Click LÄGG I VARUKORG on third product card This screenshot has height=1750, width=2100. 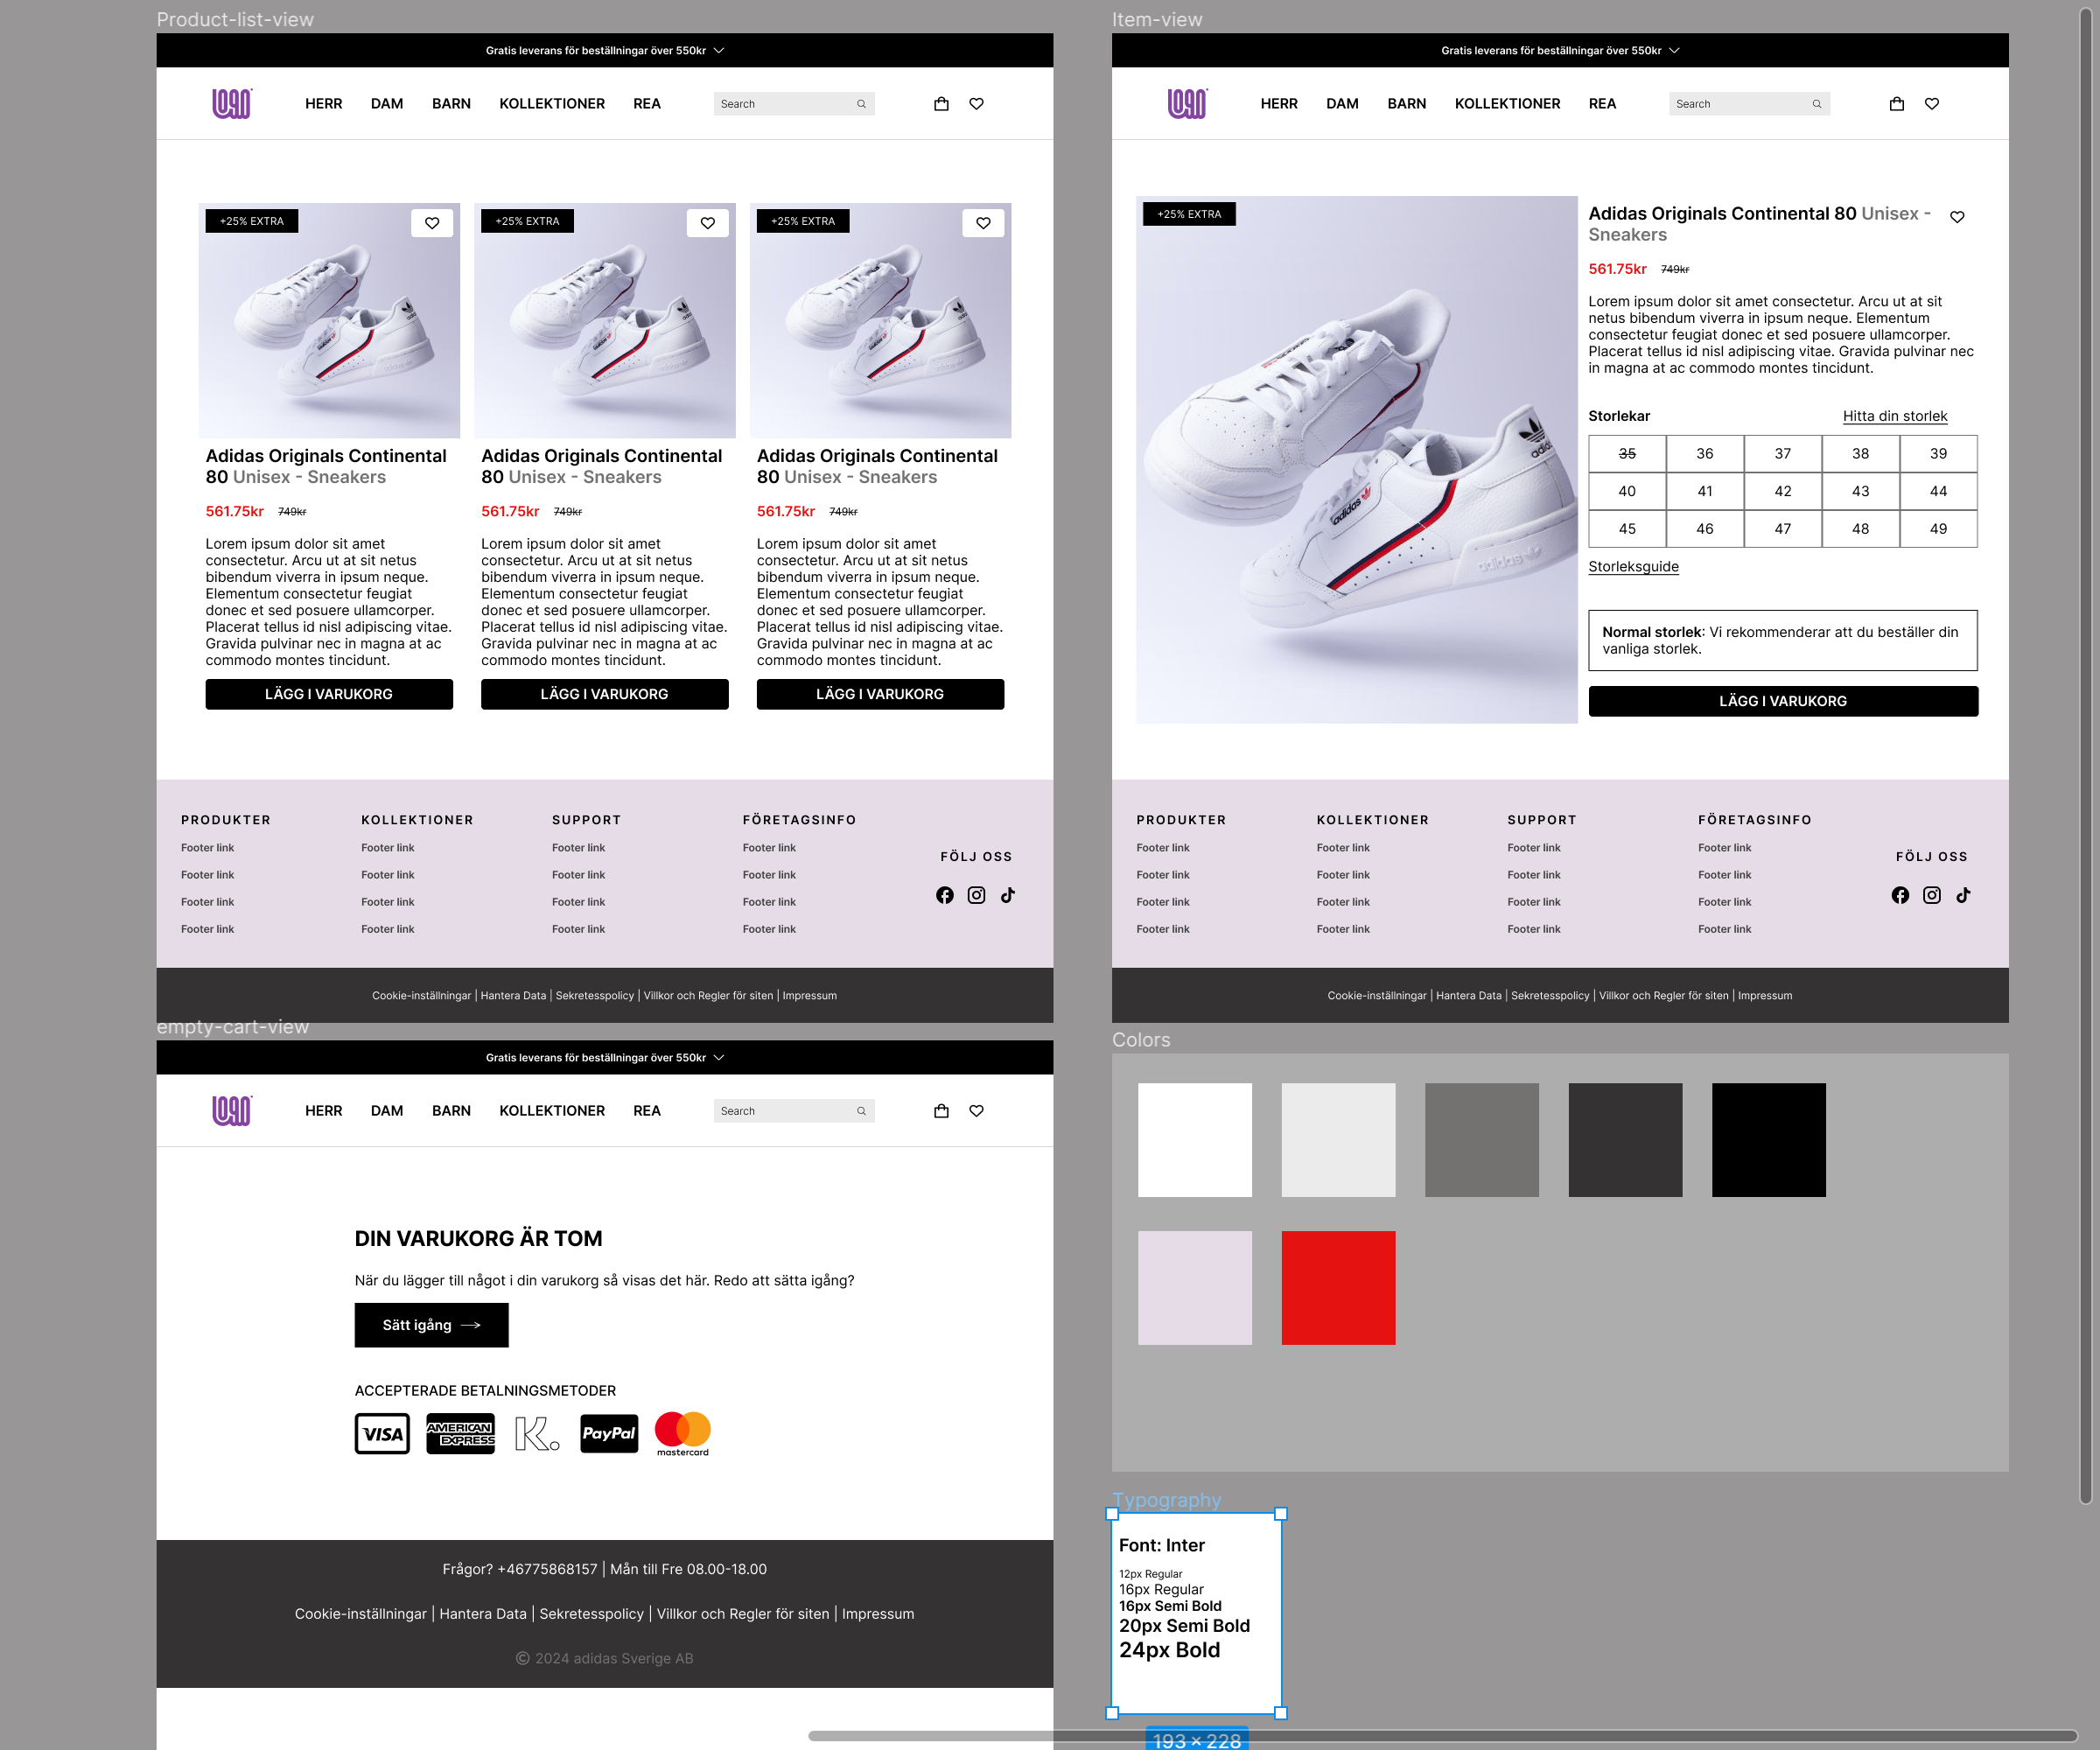[880, 694]
